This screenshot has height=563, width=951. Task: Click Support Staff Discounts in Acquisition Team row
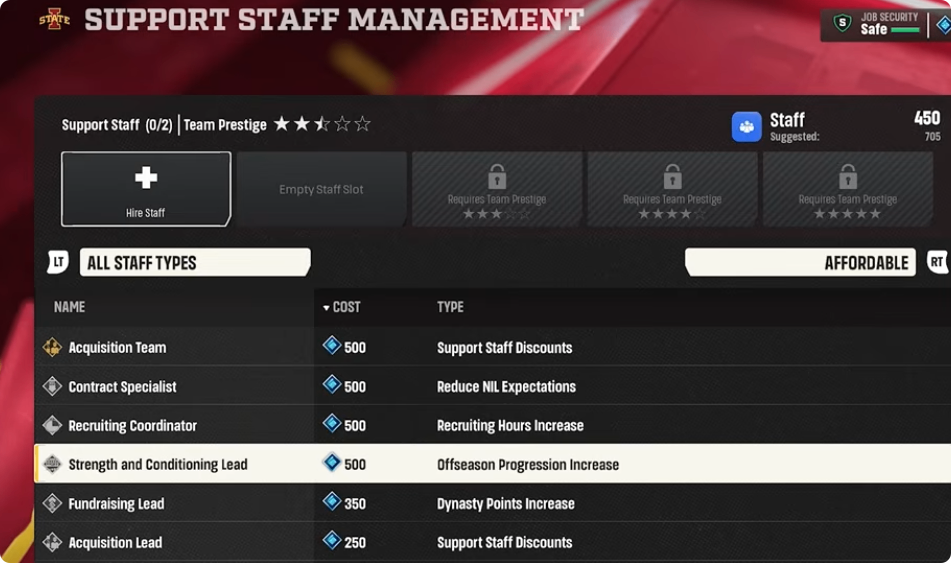click(x=504, y=348)
